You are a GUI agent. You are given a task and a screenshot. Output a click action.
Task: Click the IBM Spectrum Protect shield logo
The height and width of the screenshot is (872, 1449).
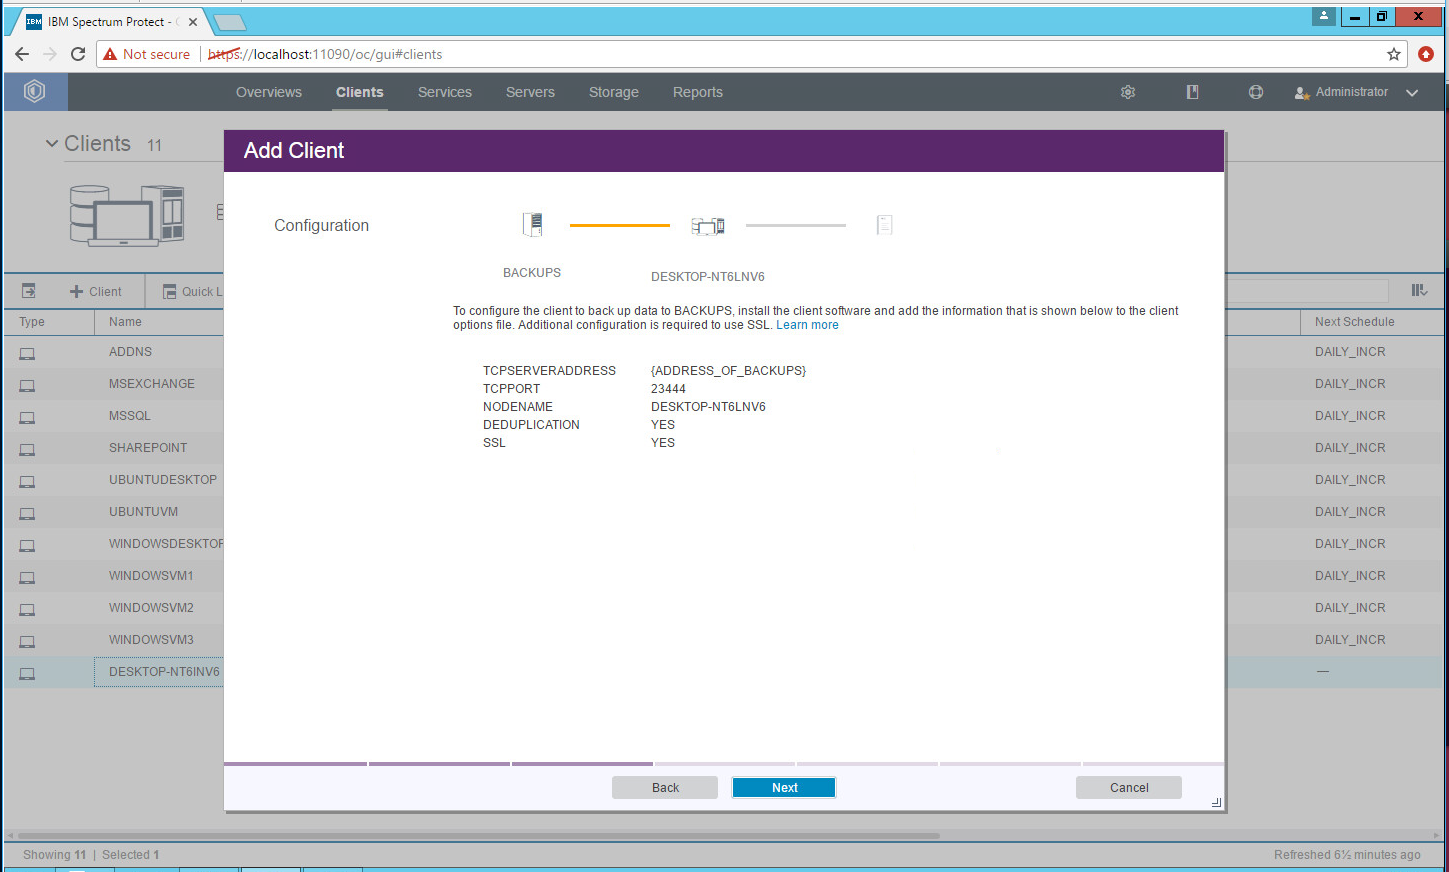pyautogui.click(x=35, y=92)
